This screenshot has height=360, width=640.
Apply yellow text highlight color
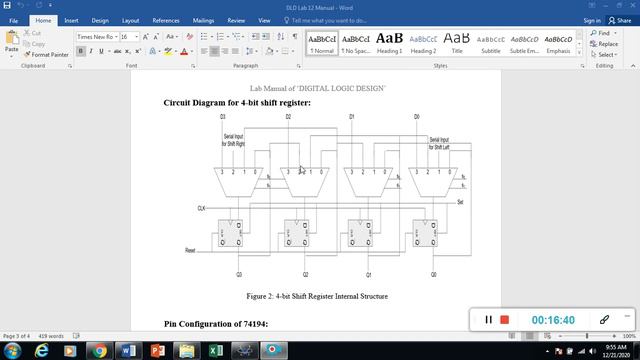[x=168, y=51]
